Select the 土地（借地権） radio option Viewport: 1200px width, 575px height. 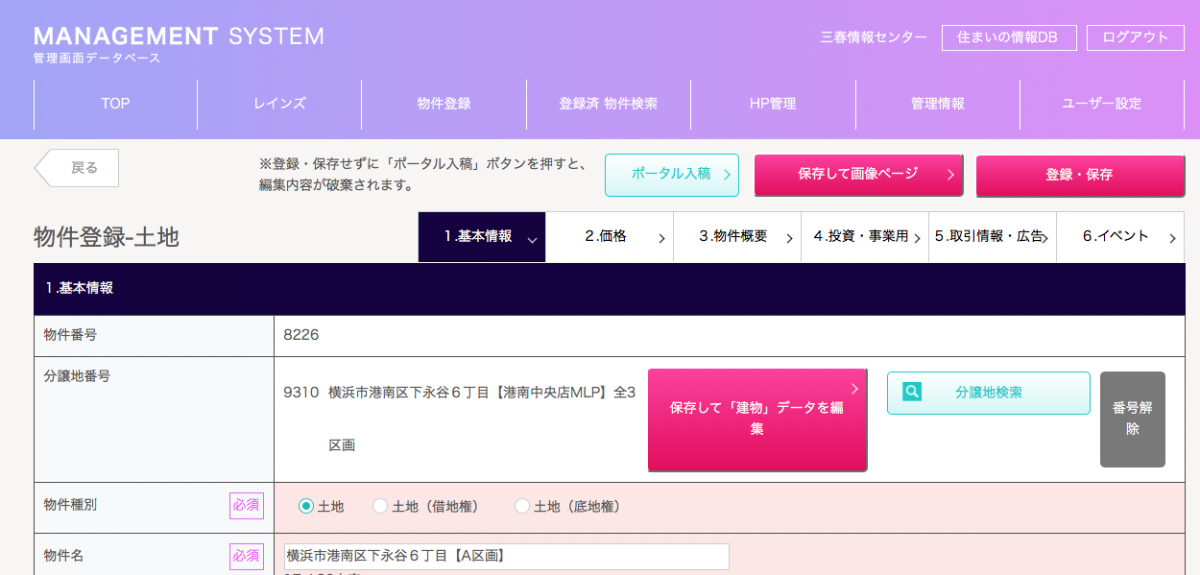380,507
